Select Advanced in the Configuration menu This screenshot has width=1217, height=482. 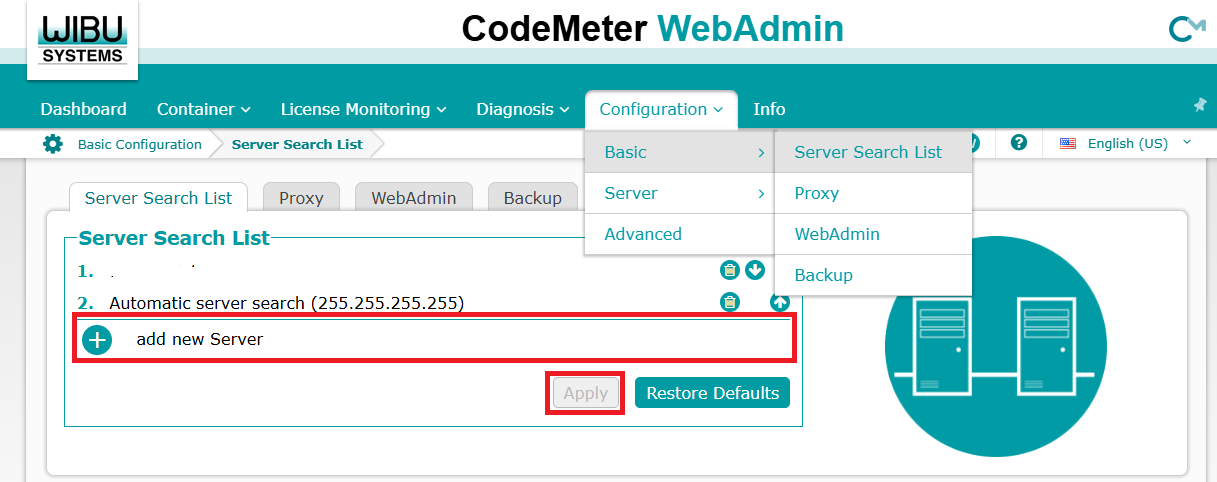(679, 234)
